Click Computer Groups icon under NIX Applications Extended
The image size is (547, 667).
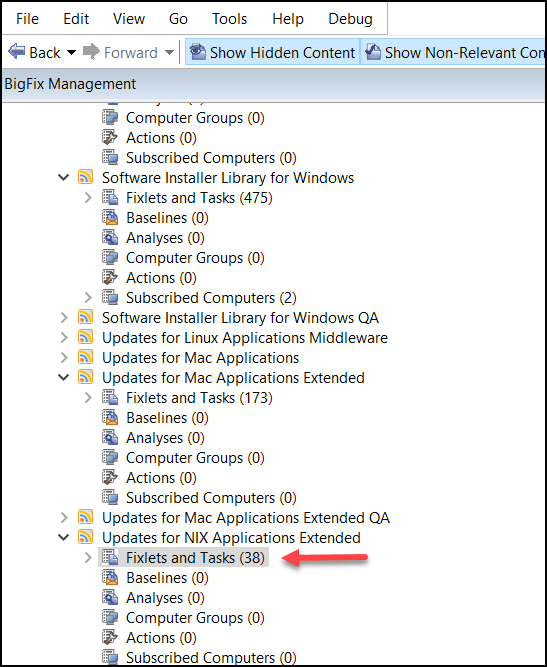pos(110,617)
